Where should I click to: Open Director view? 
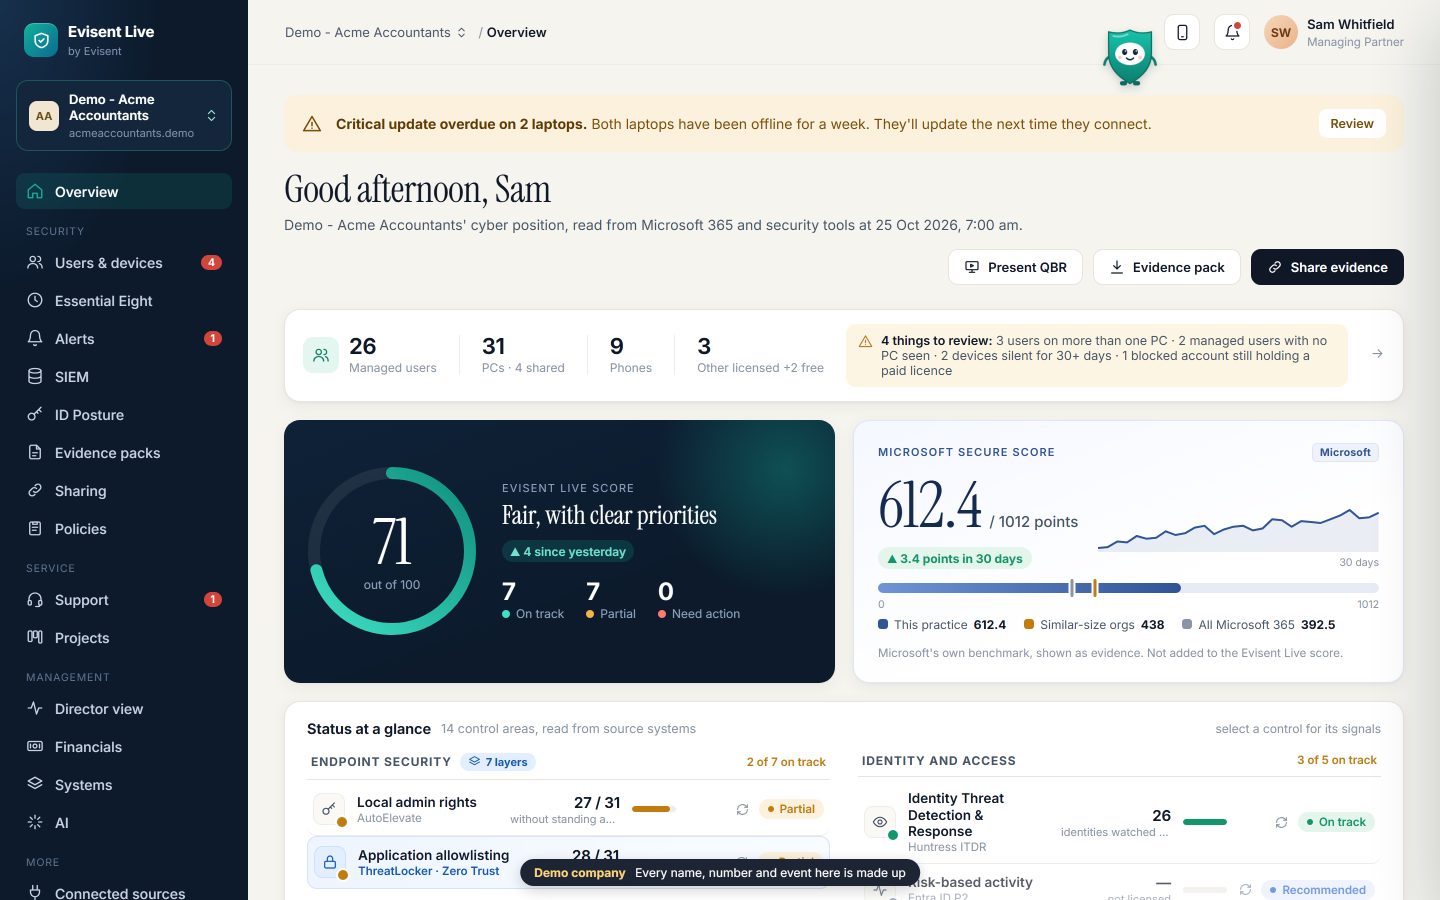[124, 709]
